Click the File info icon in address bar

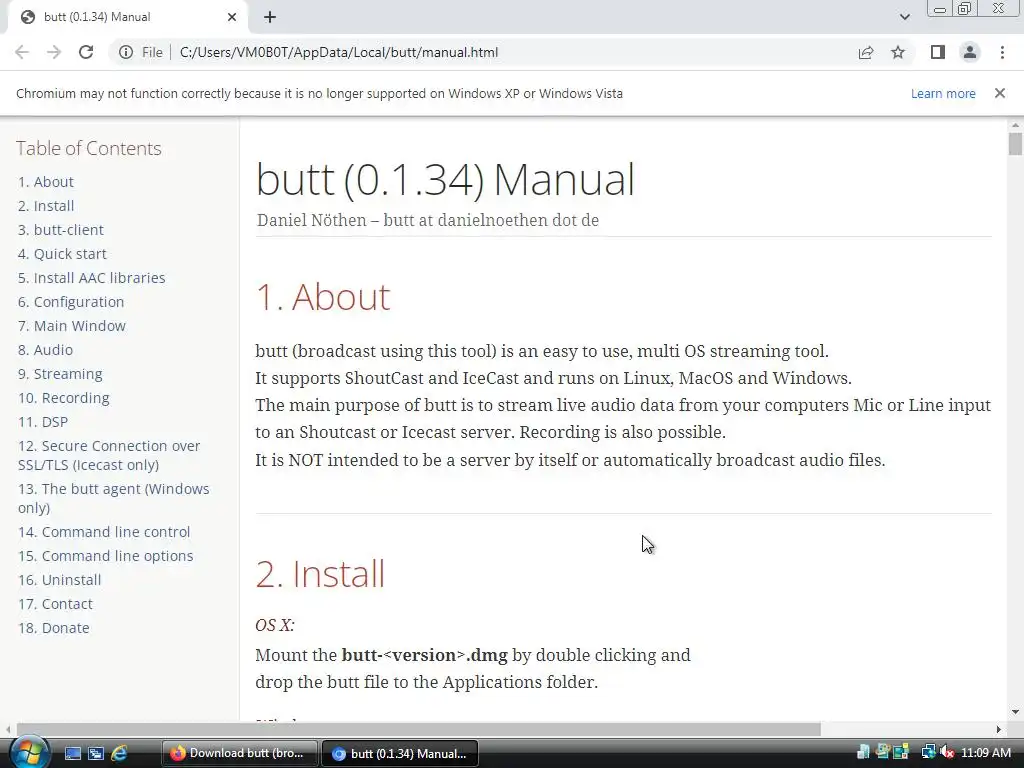click(126, 52)
